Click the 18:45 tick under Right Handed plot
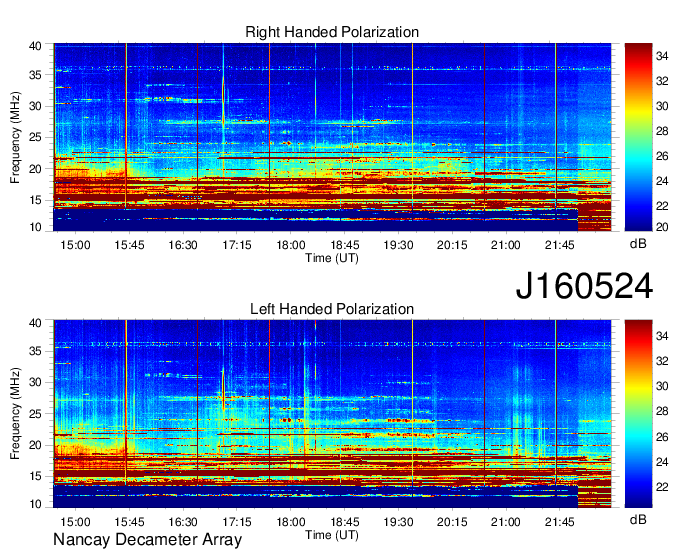The width and height of the screenshot is (680, 552). 345,245
